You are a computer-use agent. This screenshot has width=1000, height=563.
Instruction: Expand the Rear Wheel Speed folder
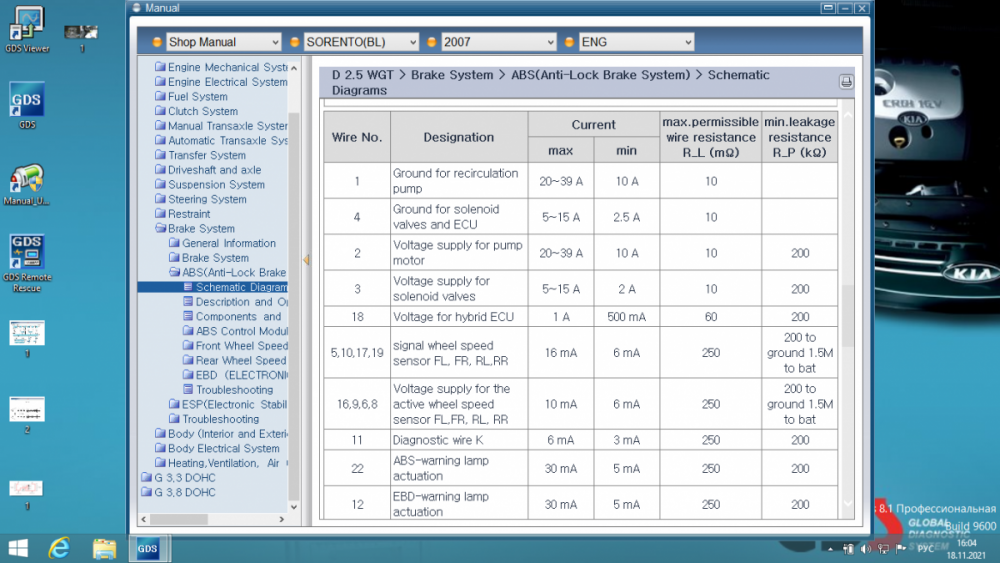tap(235, 360)
